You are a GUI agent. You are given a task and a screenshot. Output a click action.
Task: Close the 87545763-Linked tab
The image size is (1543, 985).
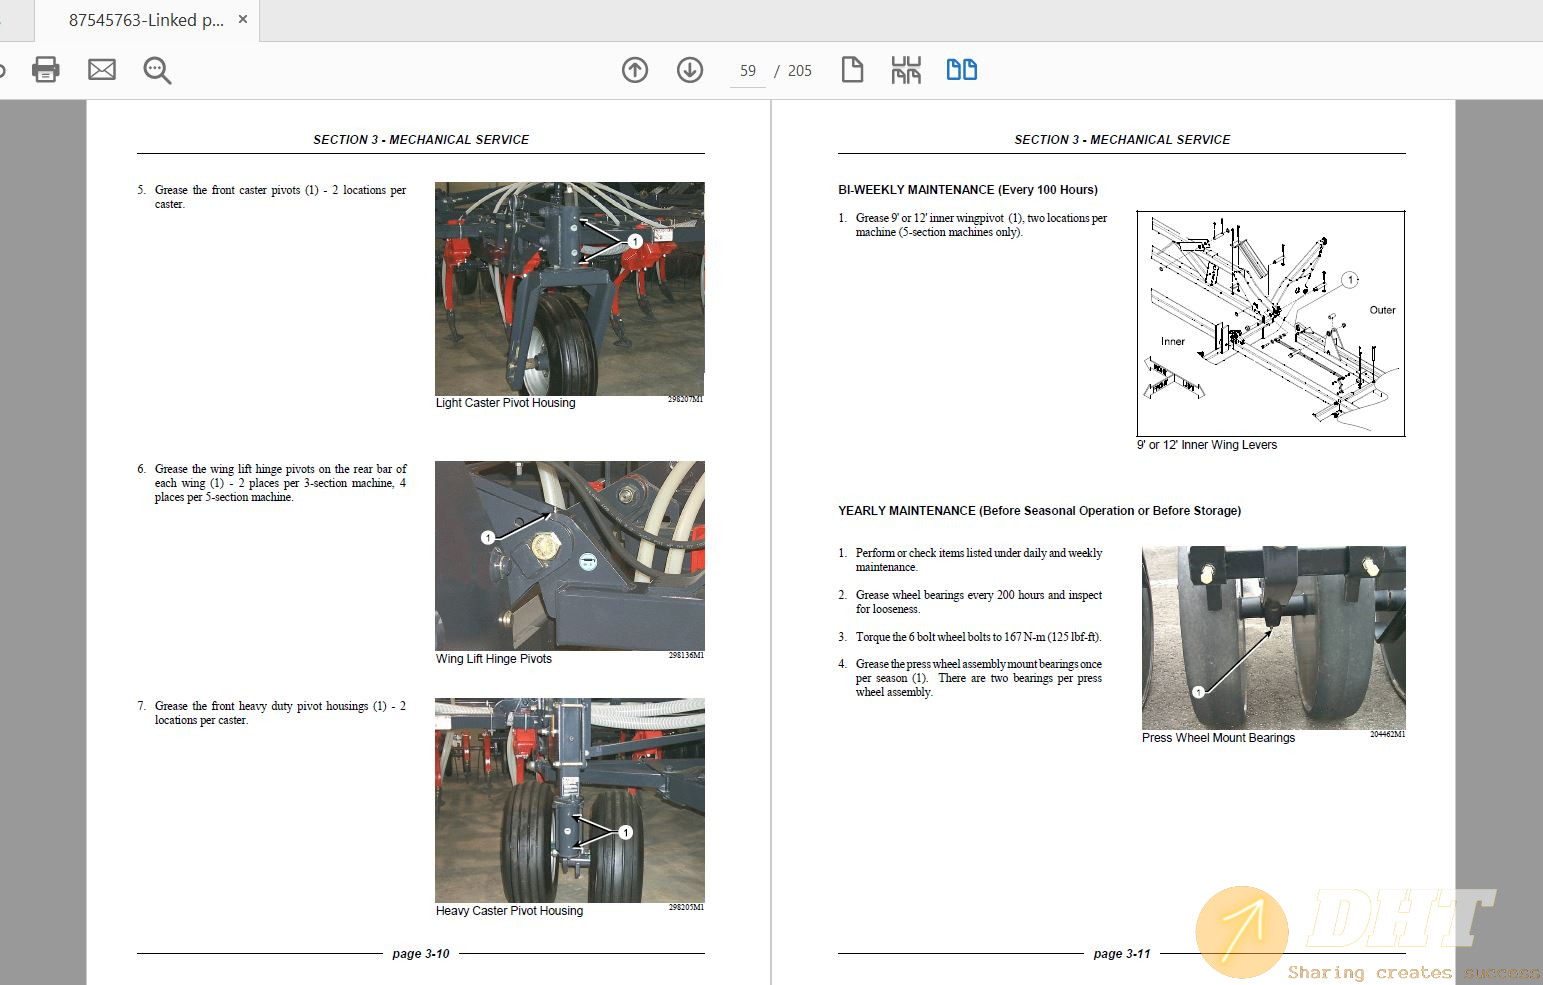[241, 18]
